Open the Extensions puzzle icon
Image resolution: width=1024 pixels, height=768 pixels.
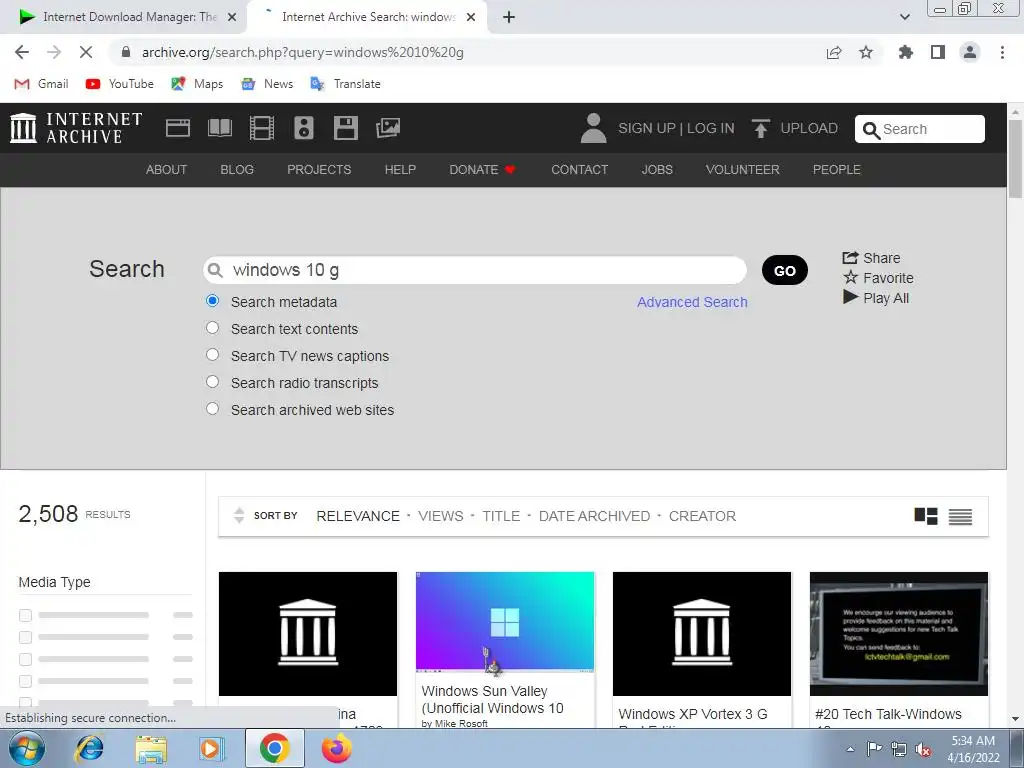tap(905, 52)
